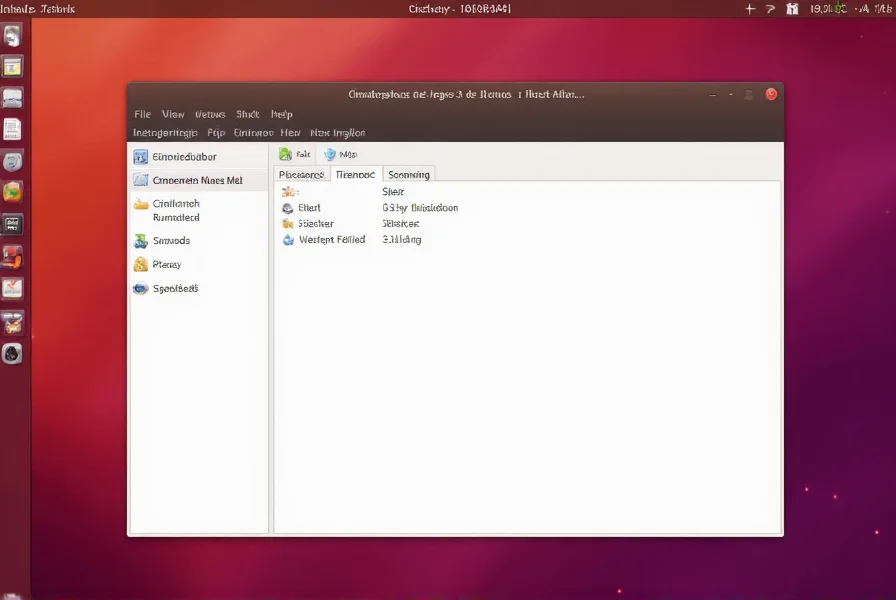896x600 pixels.
Task: Switch to the rightmost "Scomning" tab
Action: [408, 174]
